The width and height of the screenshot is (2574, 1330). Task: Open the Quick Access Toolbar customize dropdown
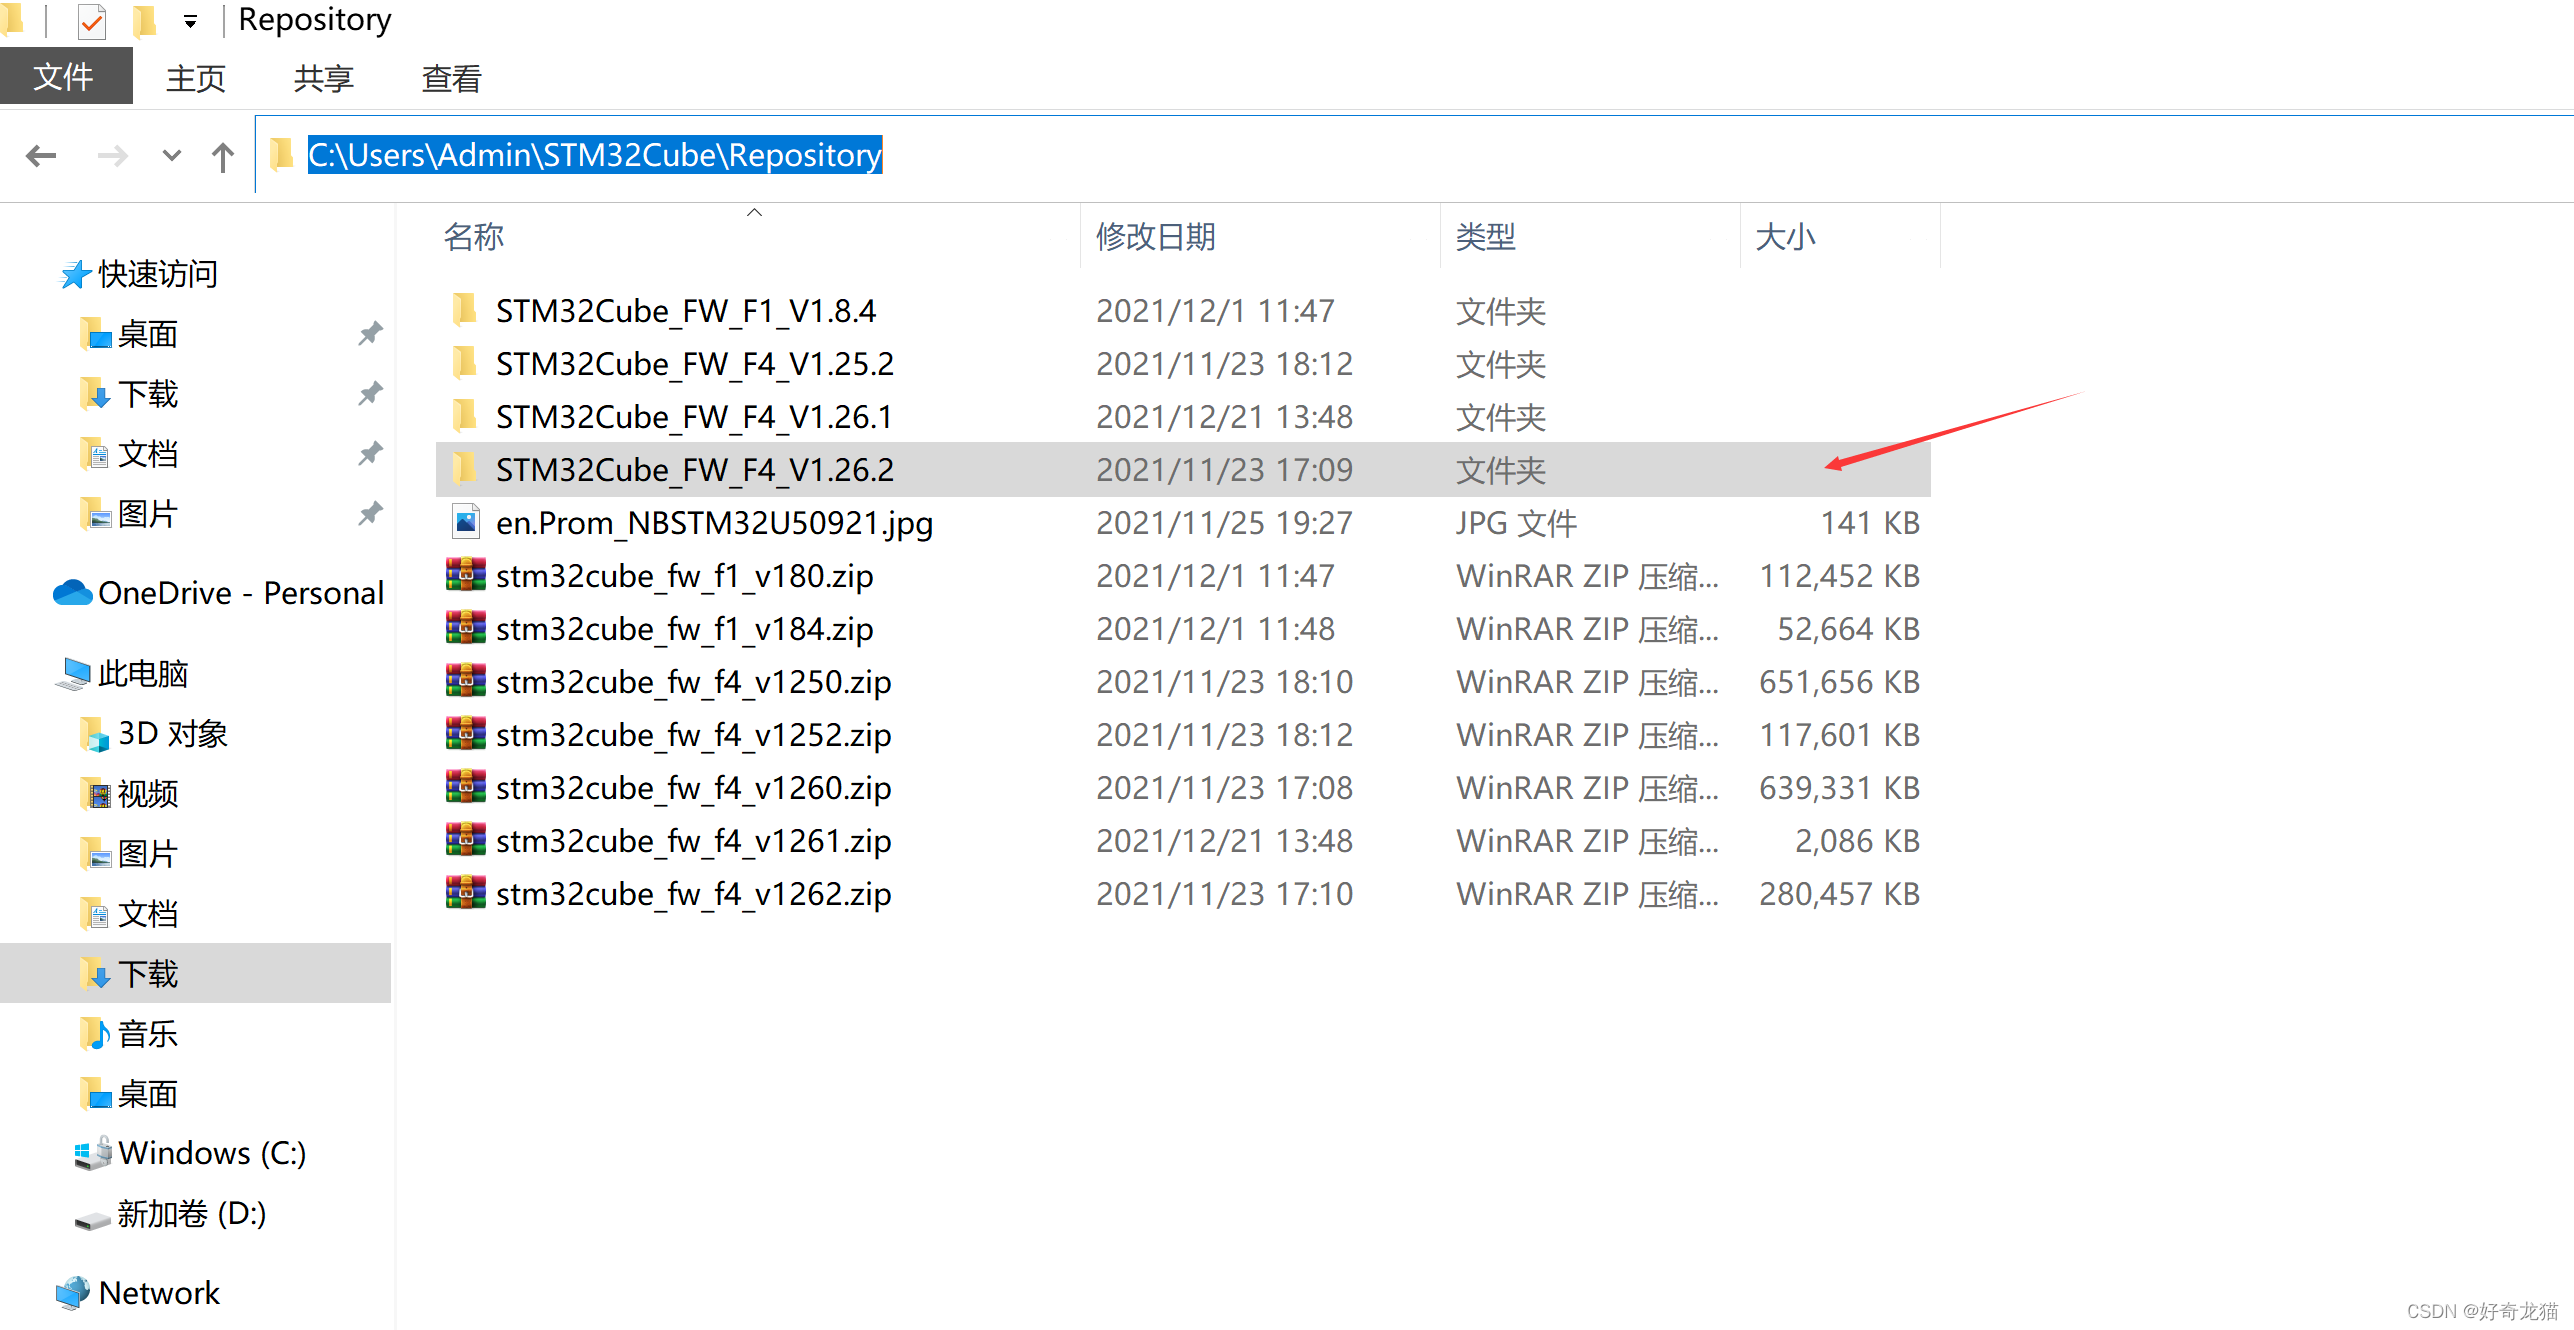190,21
